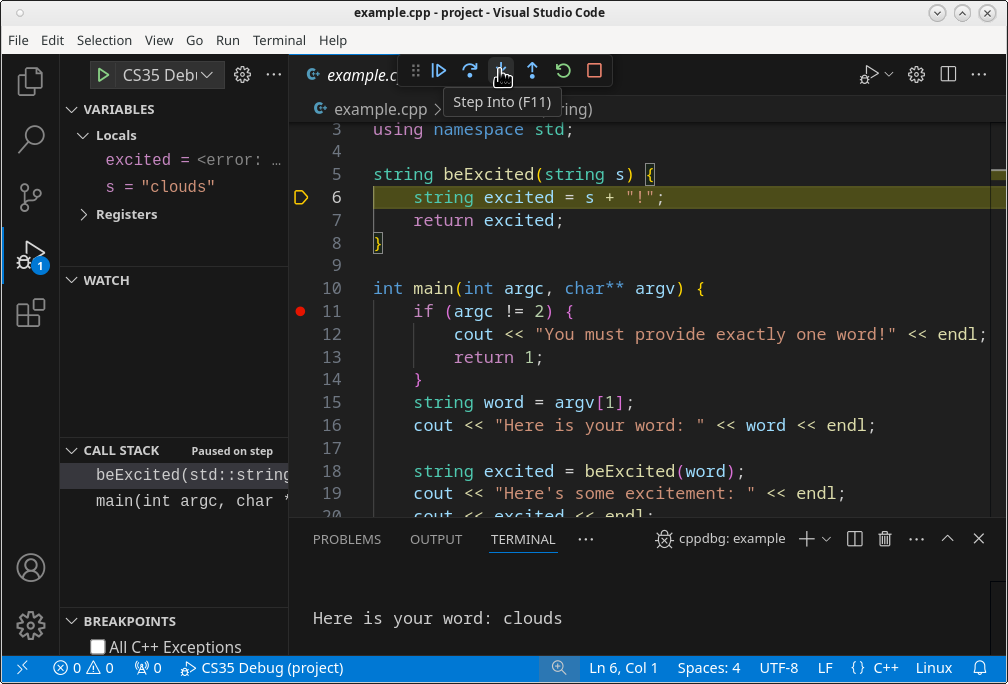Viewport: 1008px width, 684px height.
Task: Click Step Out in the debug toolbar
Action: [532, 70]
